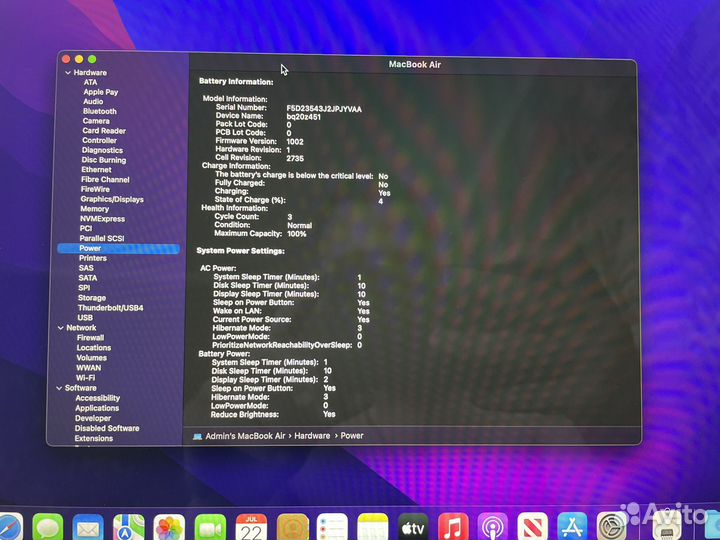Open the USB hardware entry
Image resolution: width=720 pixels, height=540 pixels.
(x=85, y=318)
